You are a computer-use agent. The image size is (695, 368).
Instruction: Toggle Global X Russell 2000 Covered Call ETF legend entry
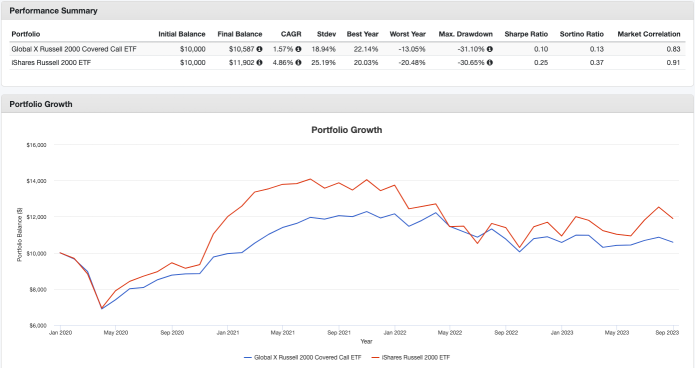tap(303, 357)
